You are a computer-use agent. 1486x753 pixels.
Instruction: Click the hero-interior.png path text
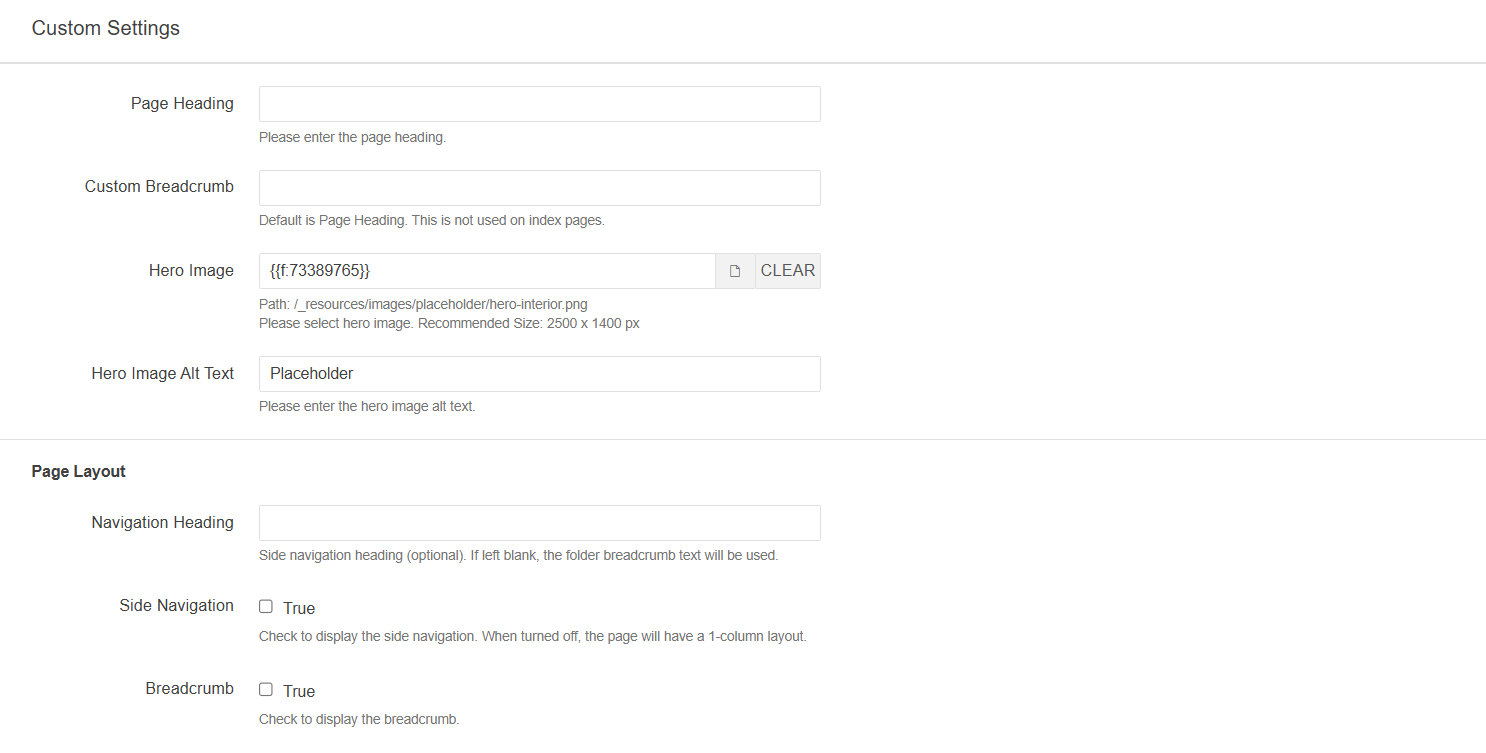(x=423, y=304)
